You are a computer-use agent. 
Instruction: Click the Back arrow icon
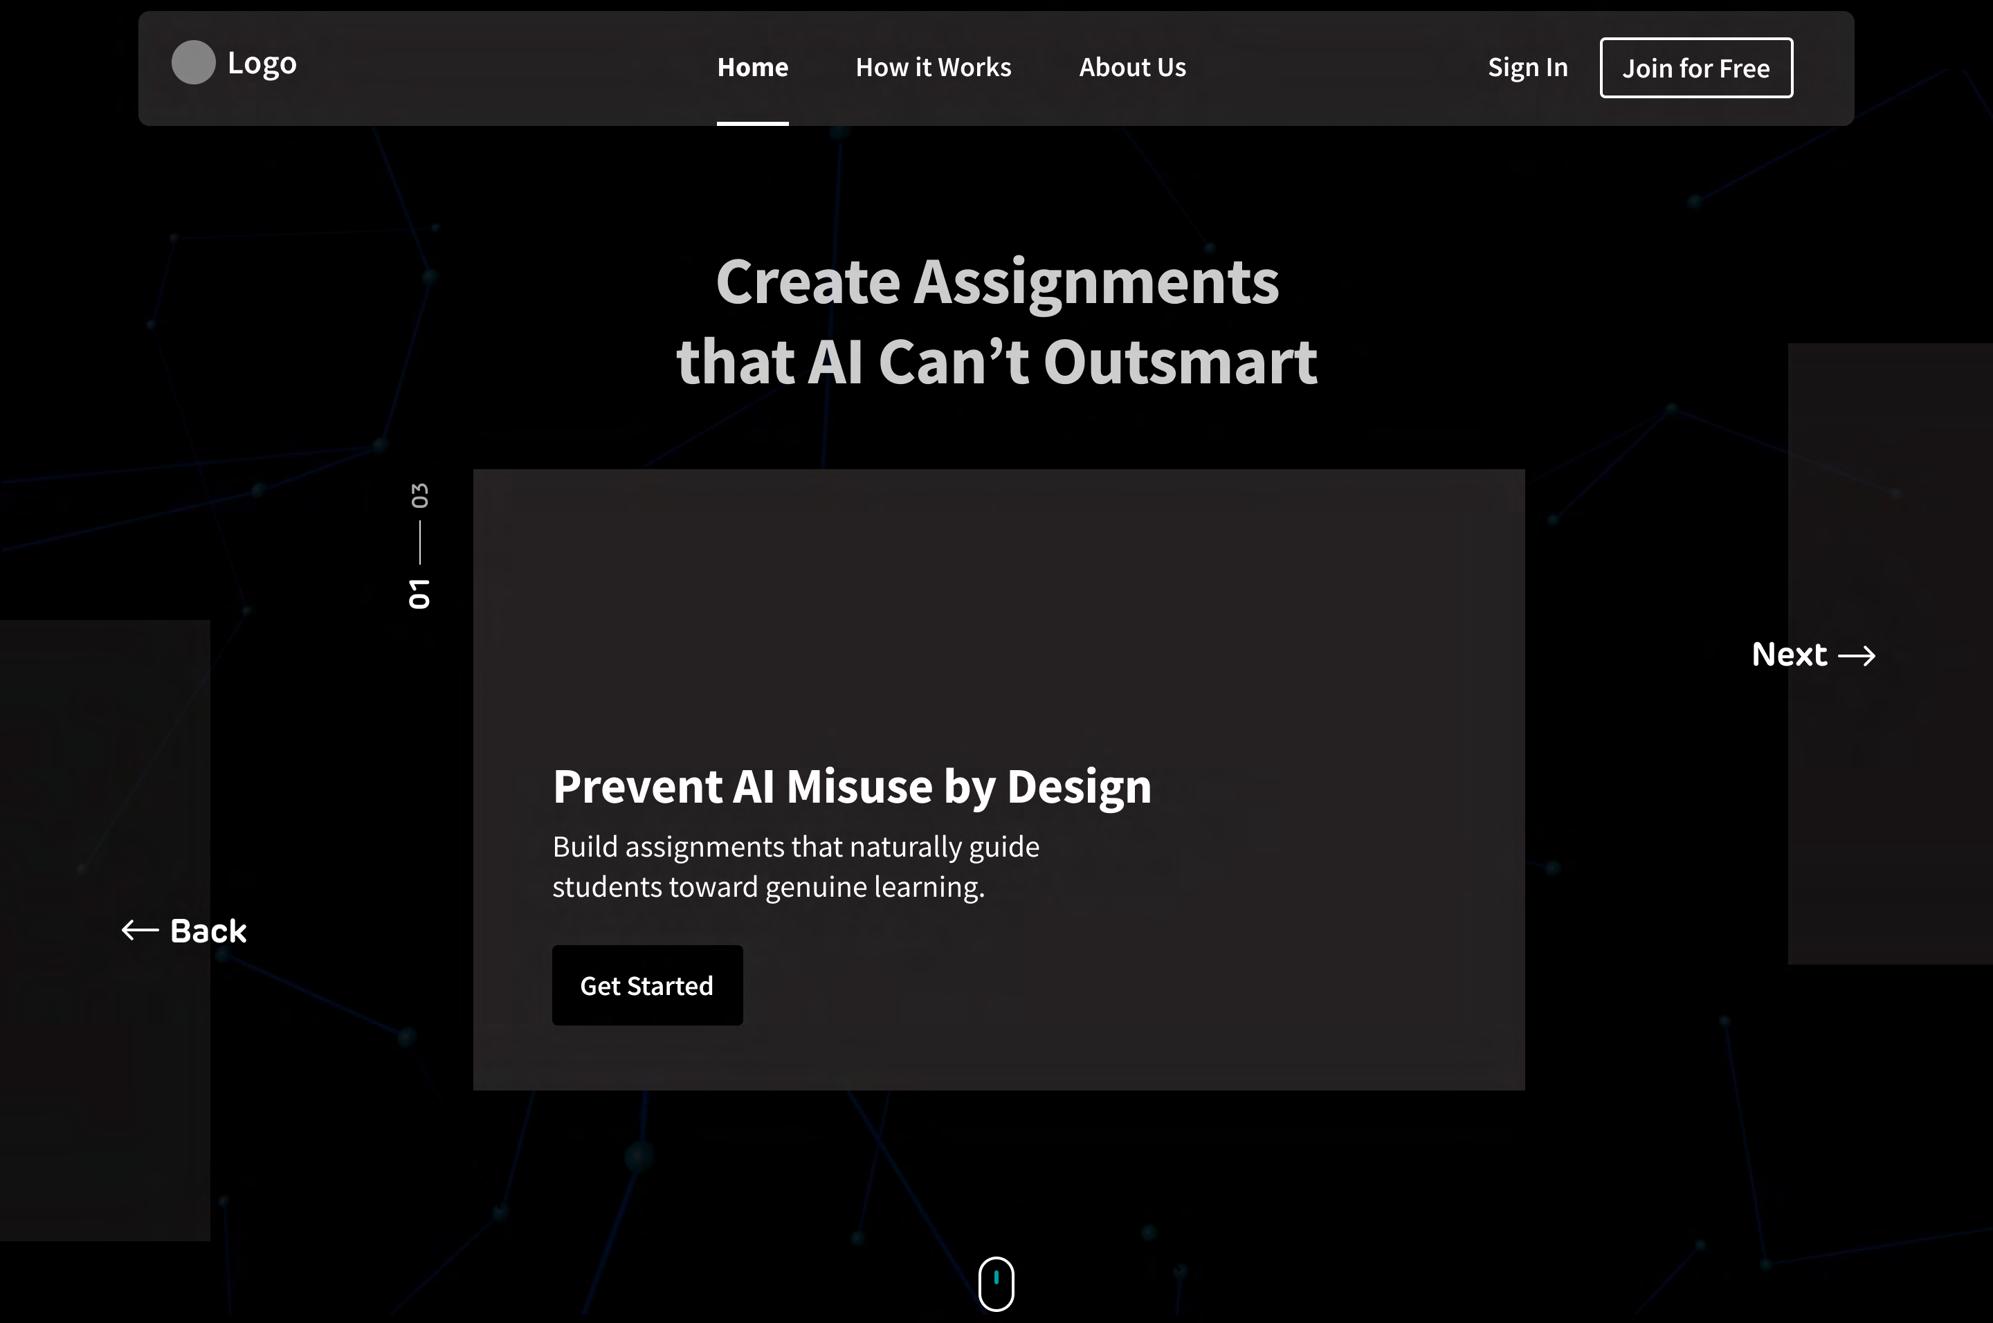tap(140, 931)
